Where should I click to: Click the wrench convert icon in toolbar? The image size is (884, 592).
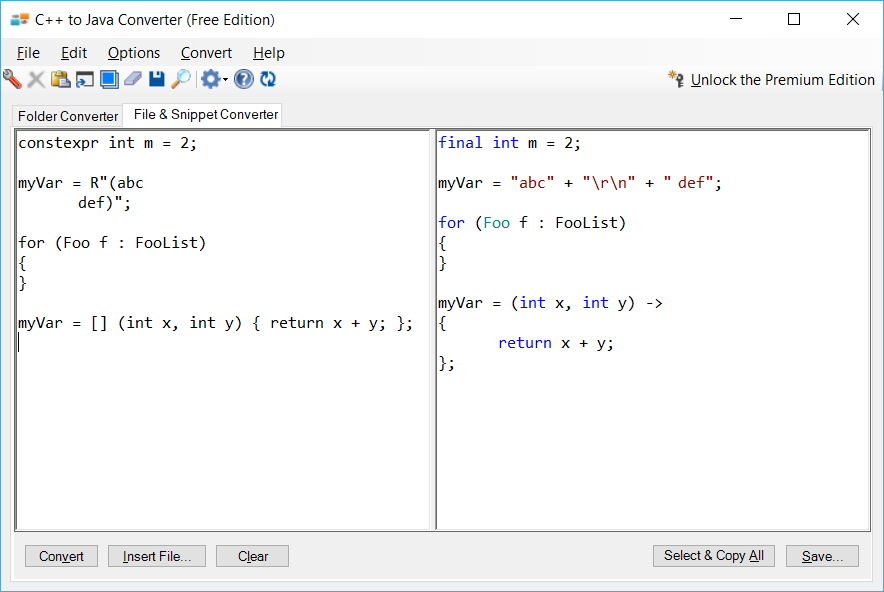point(12,80)
